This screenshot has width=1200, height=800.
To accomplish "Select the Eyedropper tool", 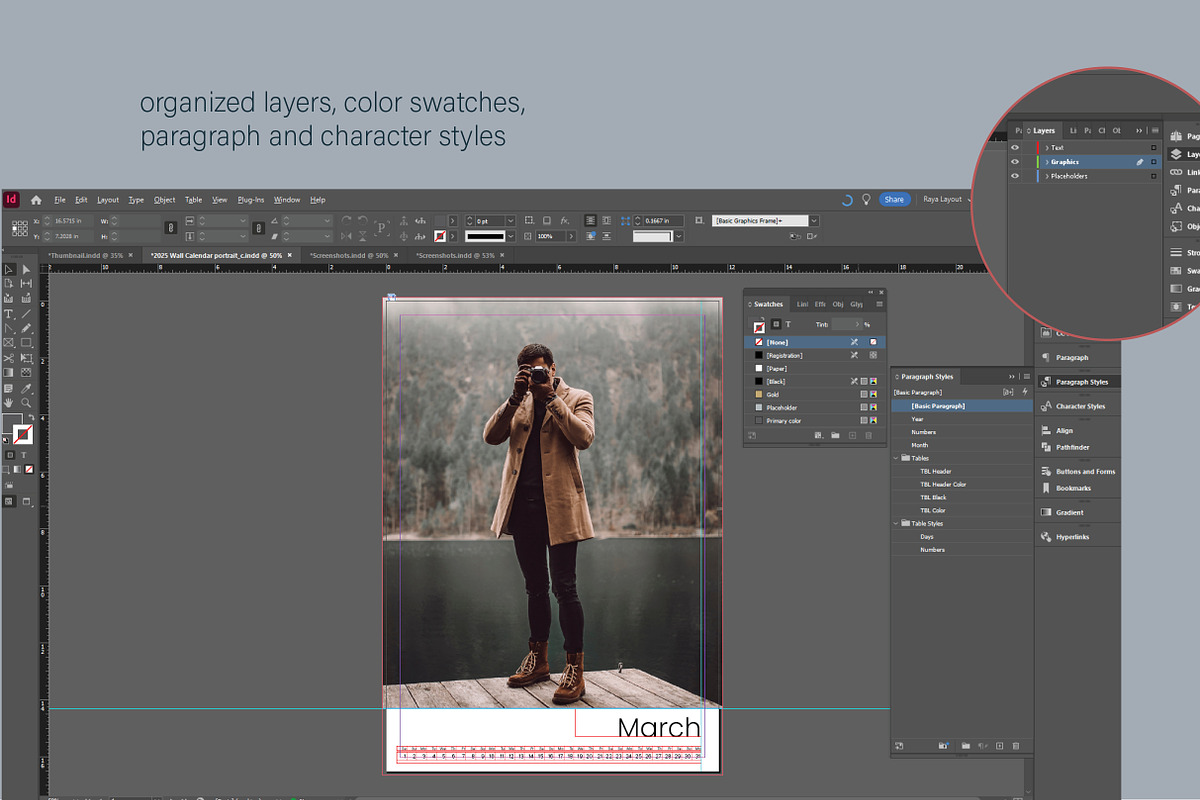I will pos(26,388).
